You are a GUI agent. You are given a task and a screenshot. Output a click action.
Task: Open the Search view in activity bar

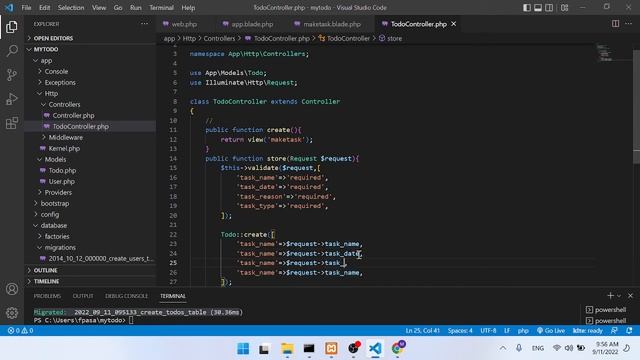click(12, 51)
